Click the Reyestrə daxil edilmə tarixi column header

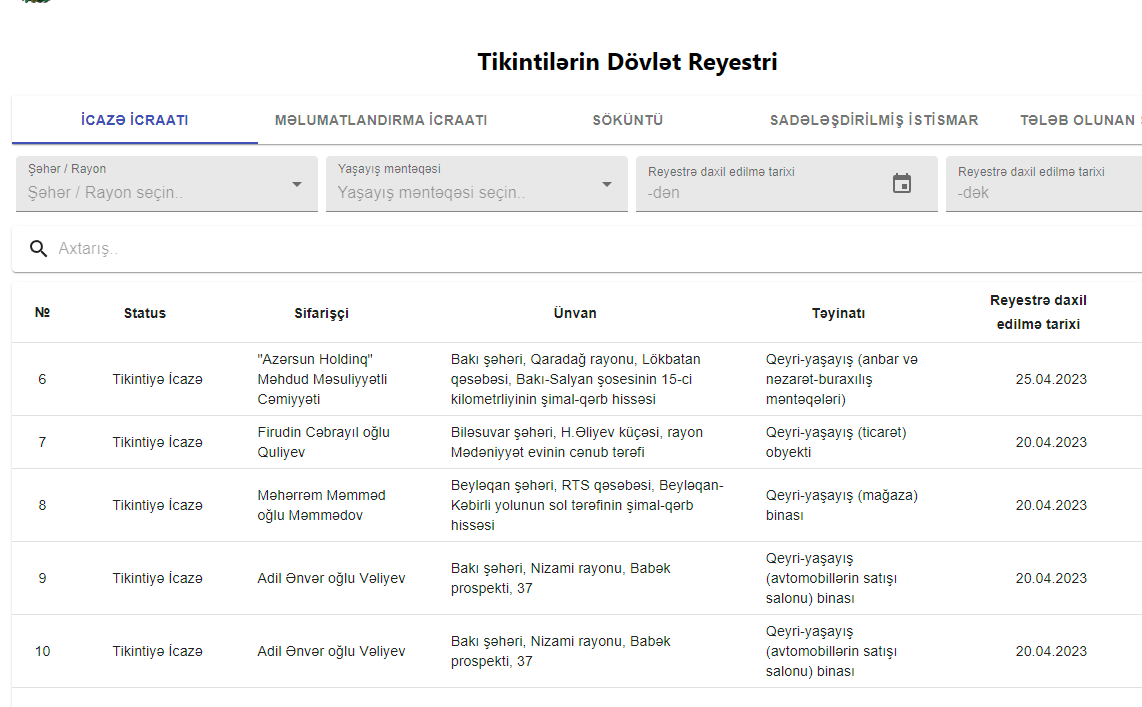pos(1038,312)
